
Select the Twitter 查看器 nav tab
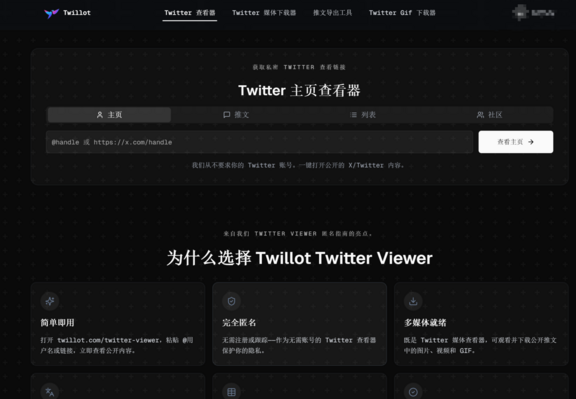pos(190,13)
